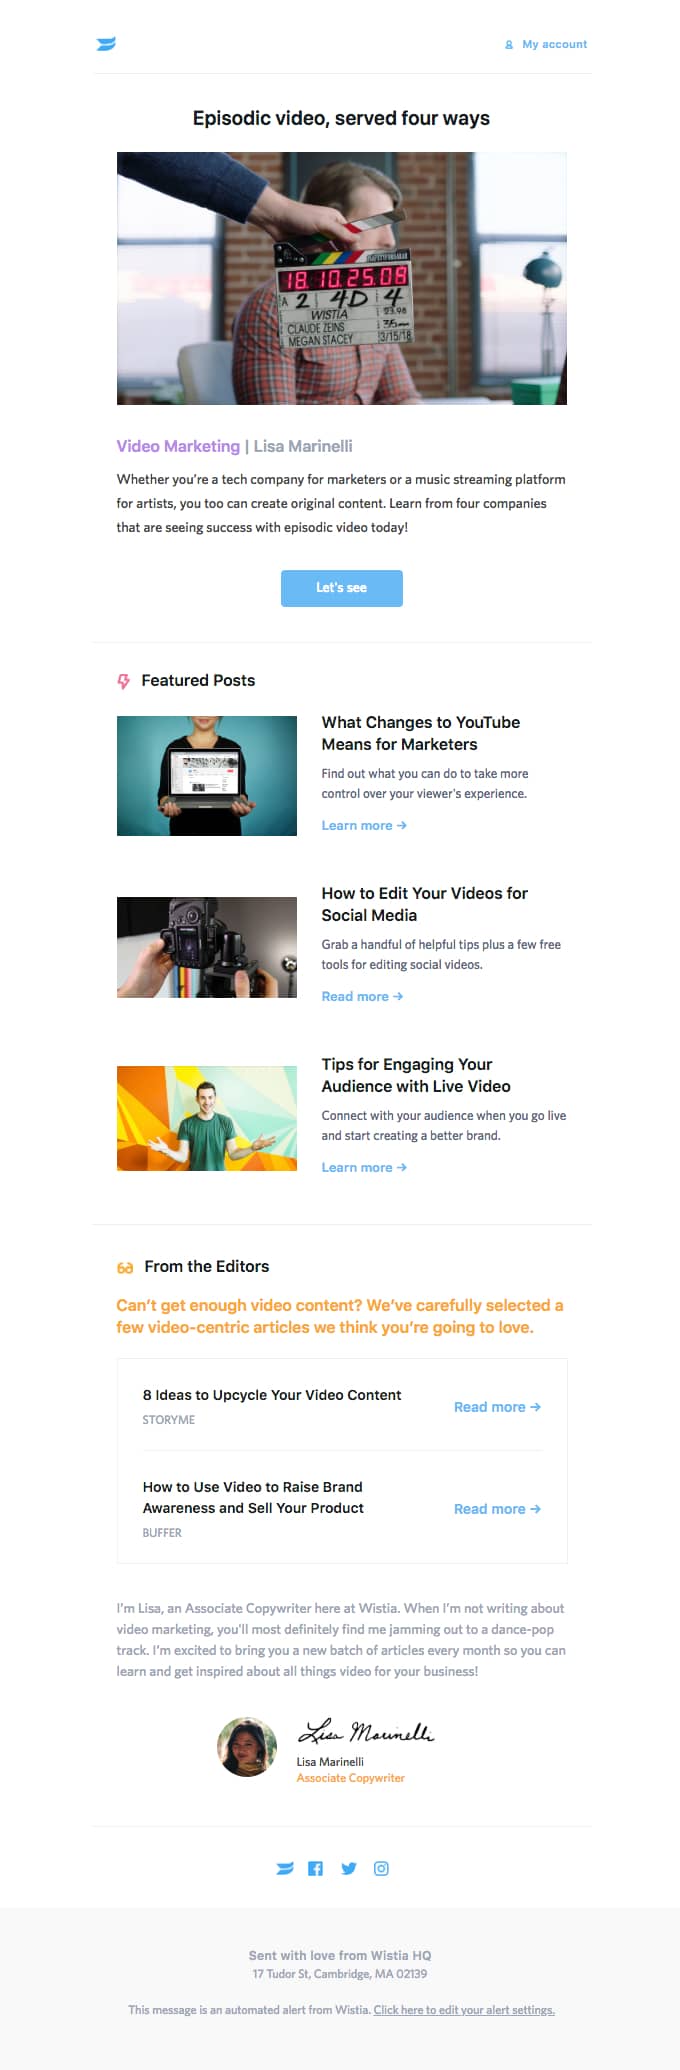Viewport: 680px width, 2070px height.
Task: Click Read more for Brand Awareness article
Action: click(x=497, y=1509)
